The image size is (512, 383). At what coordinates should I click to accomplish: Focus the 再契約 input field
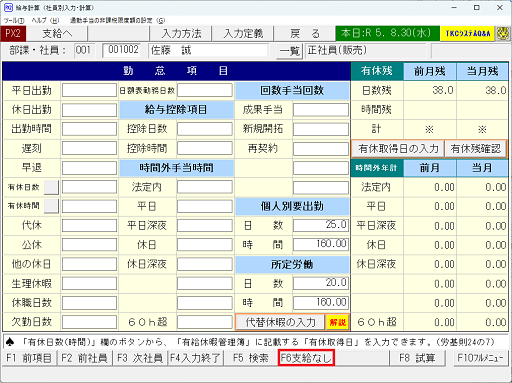coord(321,149)
